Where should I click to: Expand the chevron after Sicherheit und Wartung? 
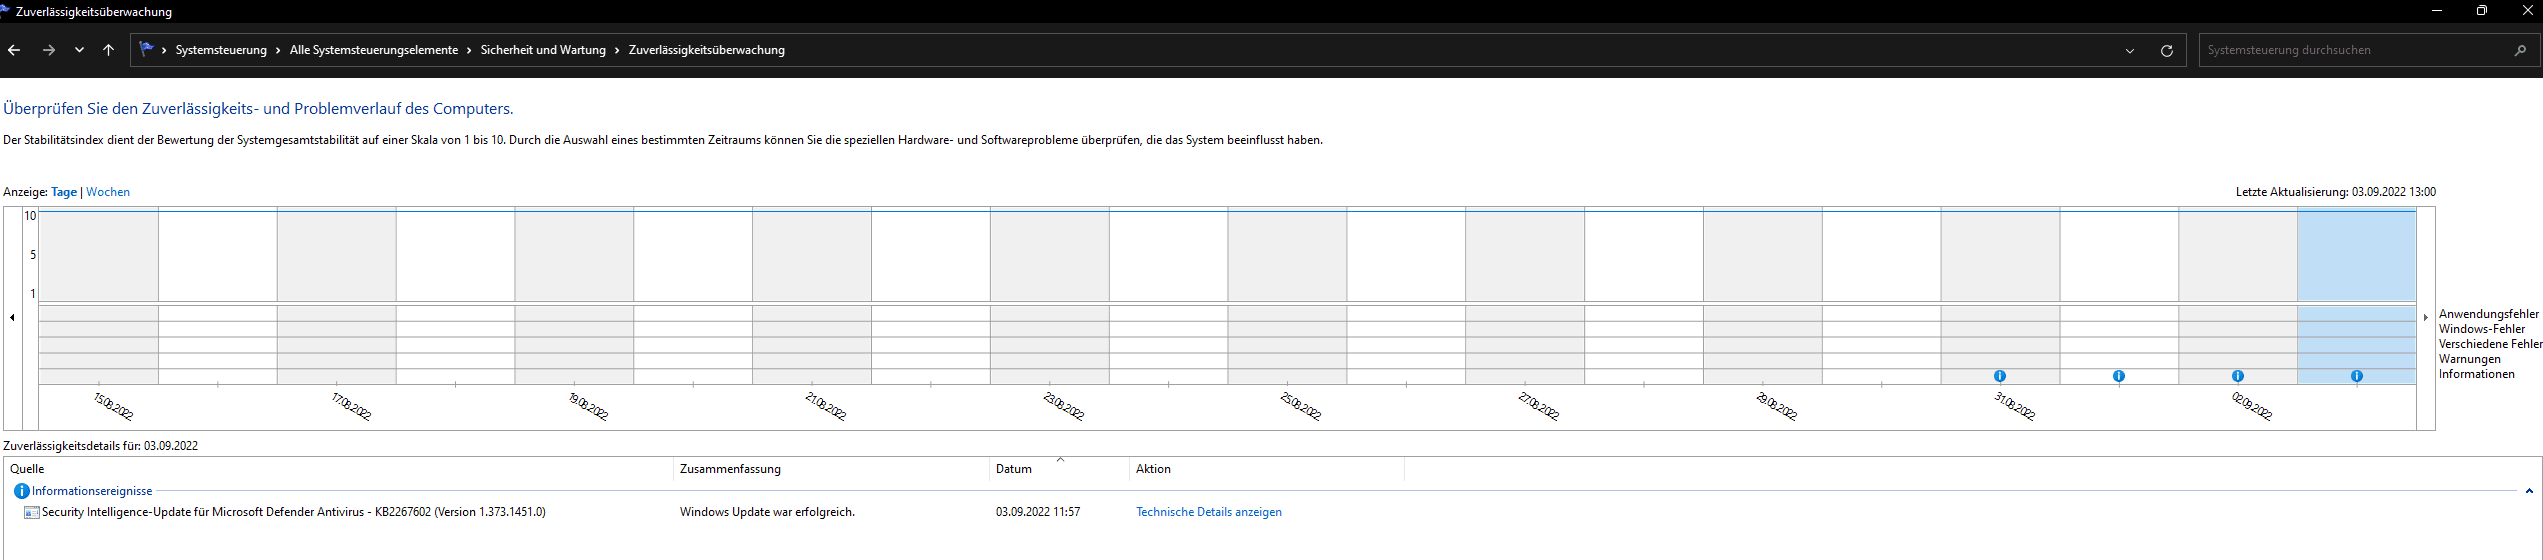pyautogui.click(x=618, y=50)
